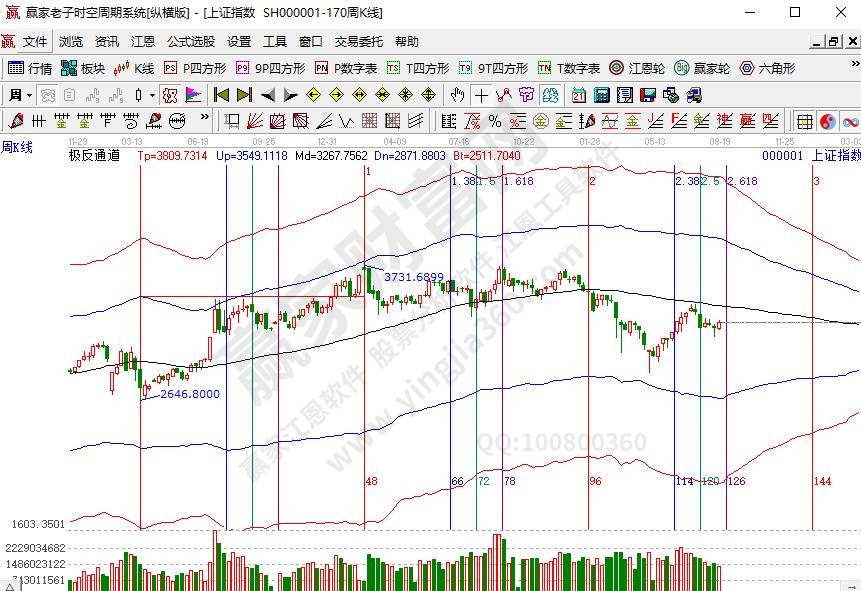Expand the candlestick chart type dropdown arrow
The height and width of the screenshot is (591, 861).
point(152,95)
